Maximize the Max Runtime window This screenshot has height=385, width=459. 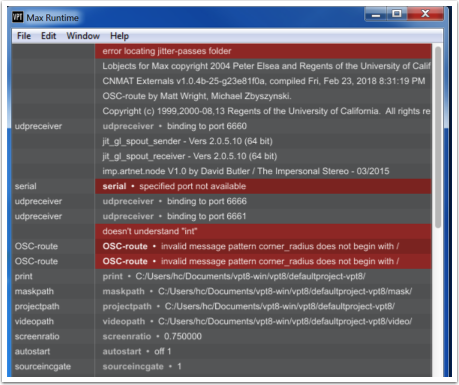pos(397,14)
